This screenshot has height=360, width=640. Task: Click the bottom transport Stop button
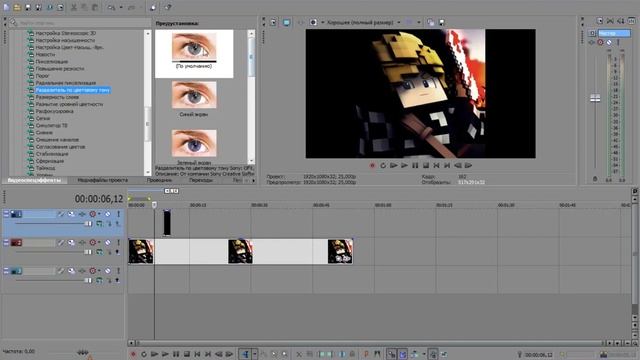point(187,354)
